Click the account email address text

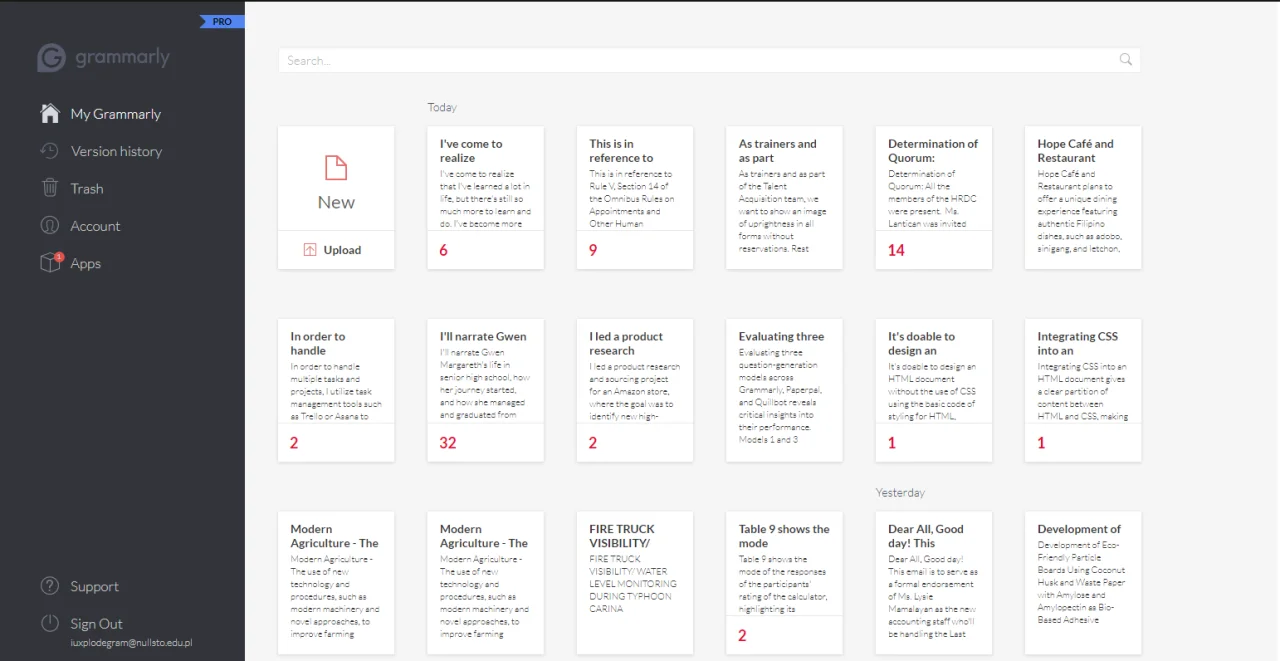133,644
